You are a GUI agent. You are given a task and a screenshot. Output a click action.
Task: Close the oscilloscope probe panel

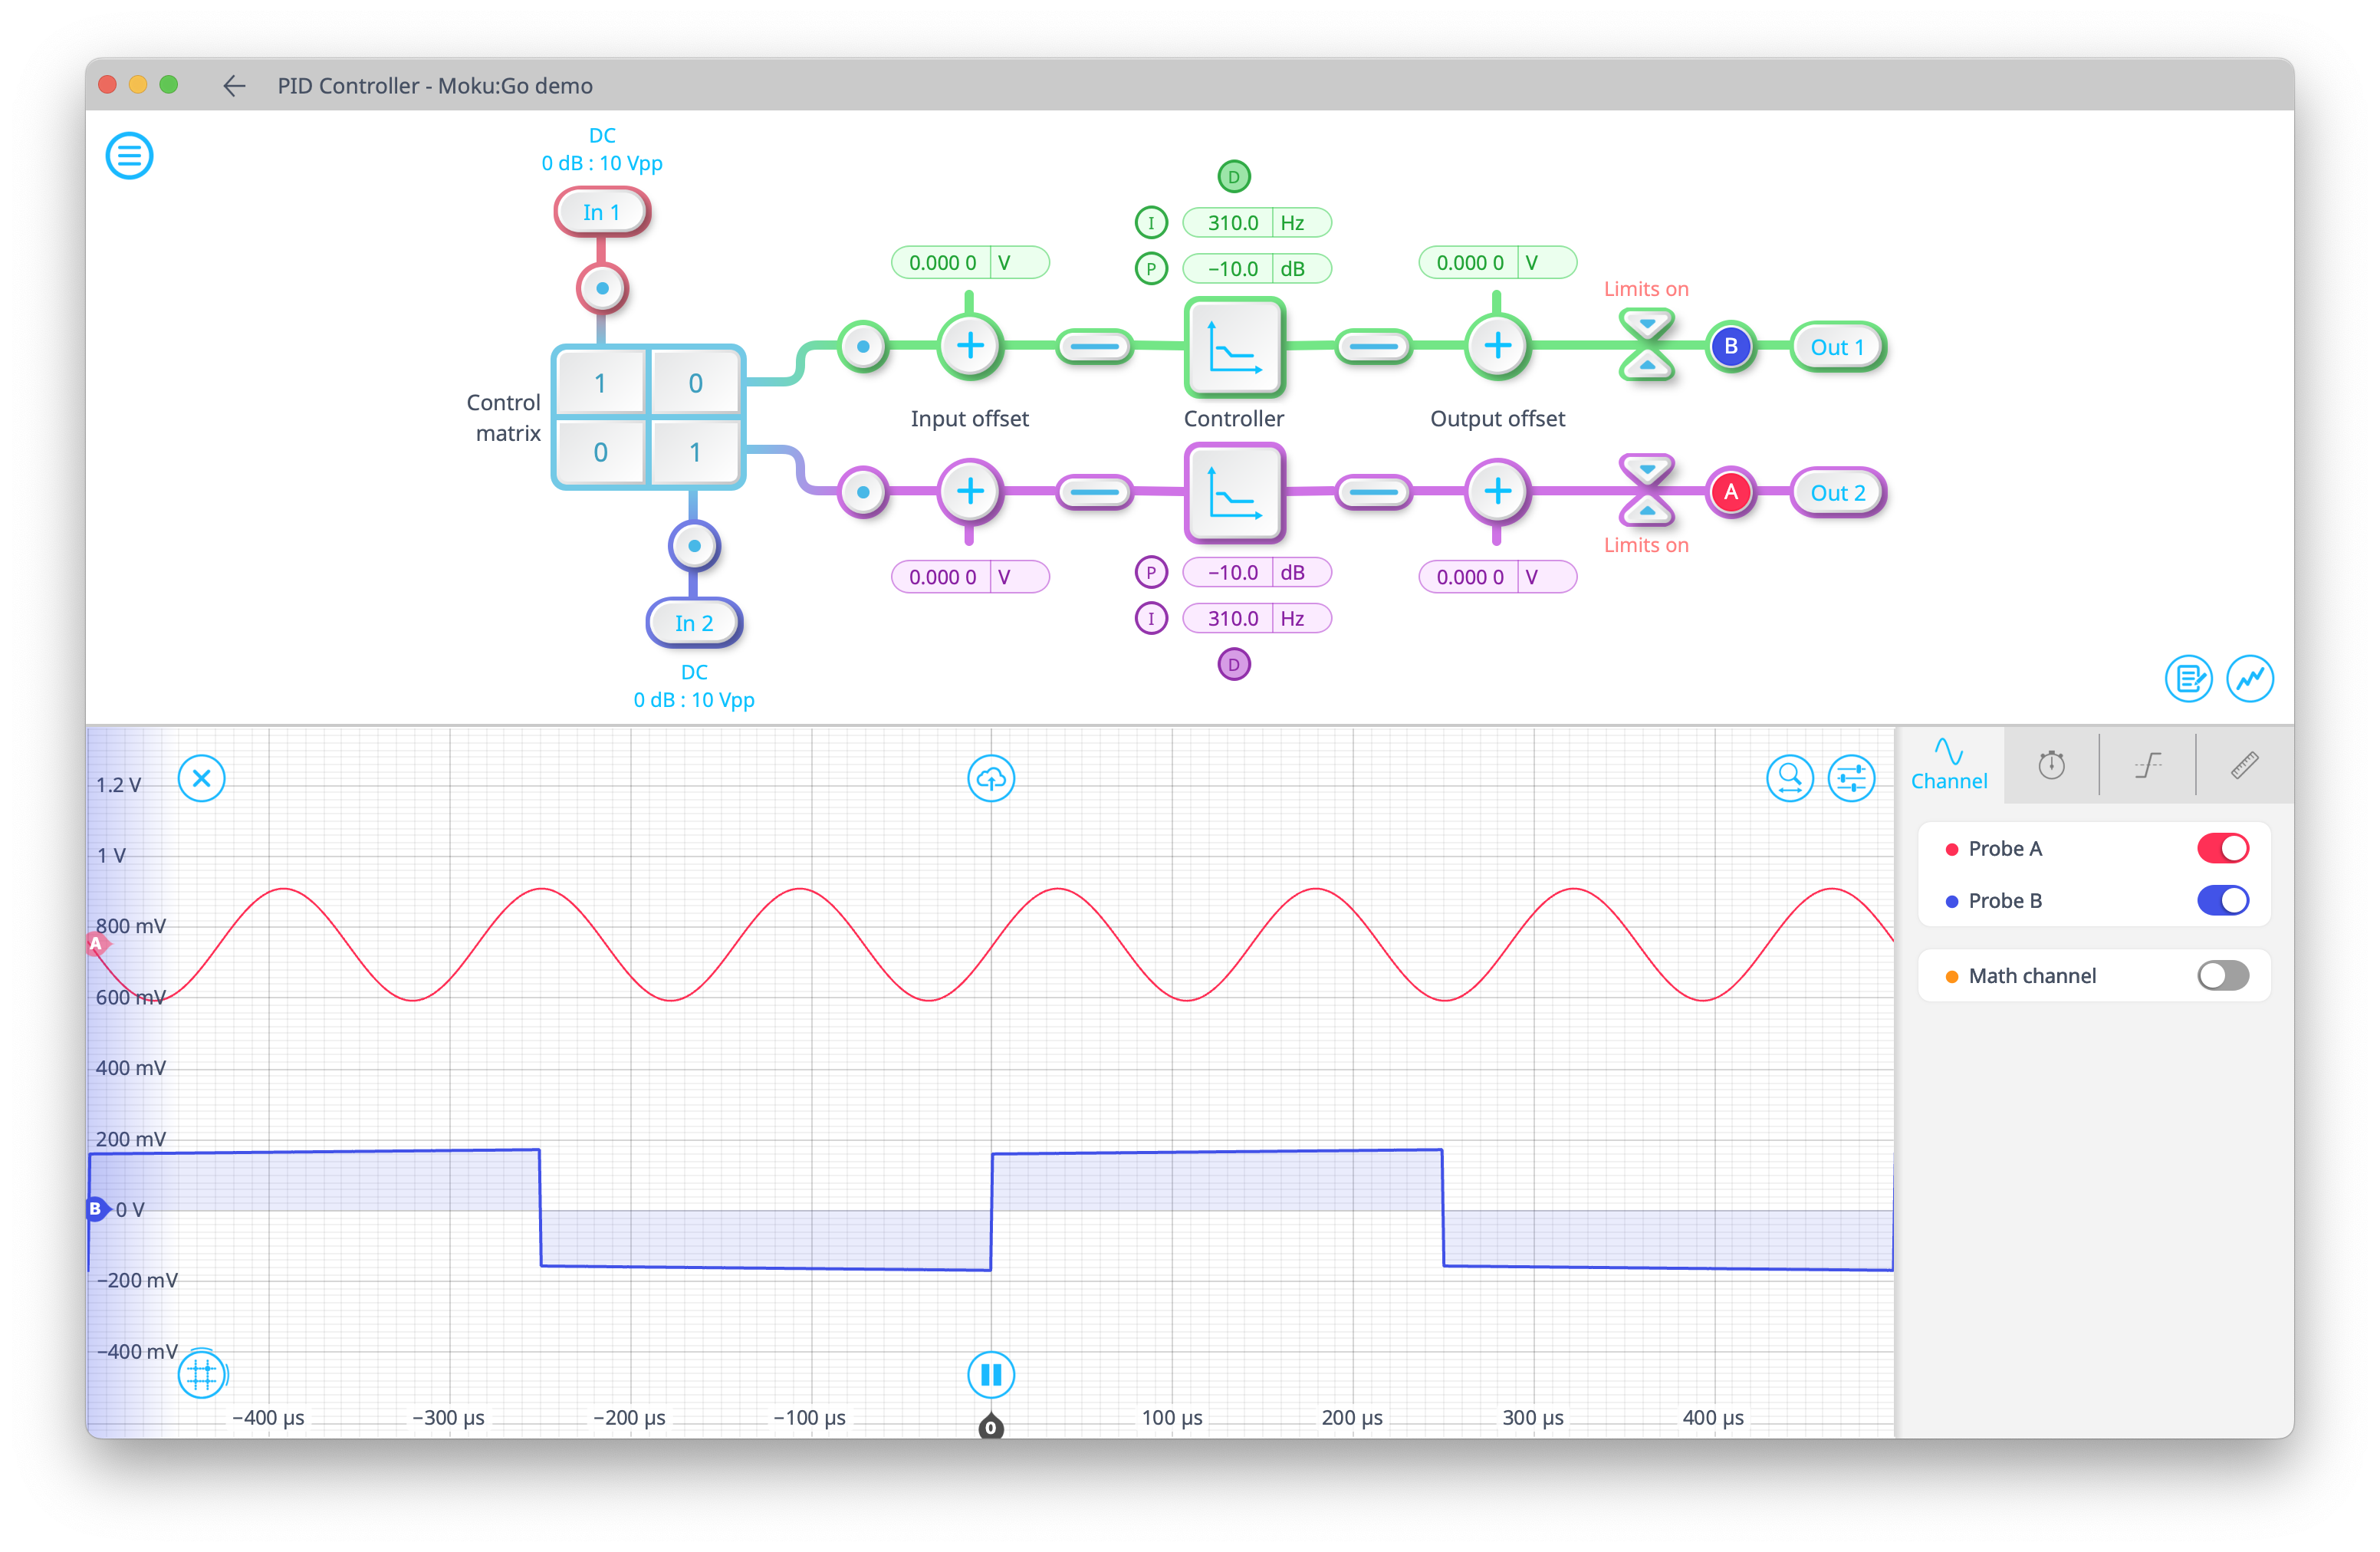[x=201, y=779]
